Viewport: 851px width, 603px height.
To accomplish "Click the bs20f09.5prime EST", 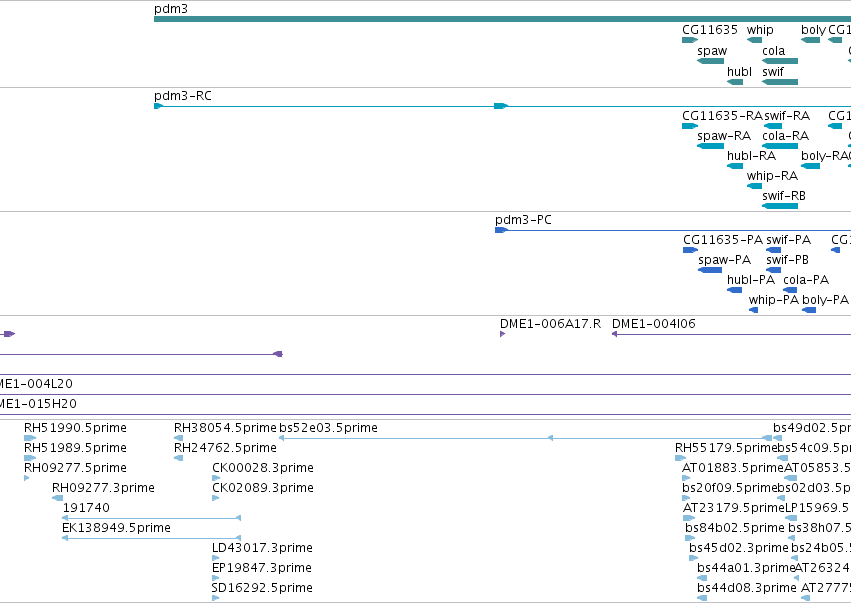I will click(687, 498).
